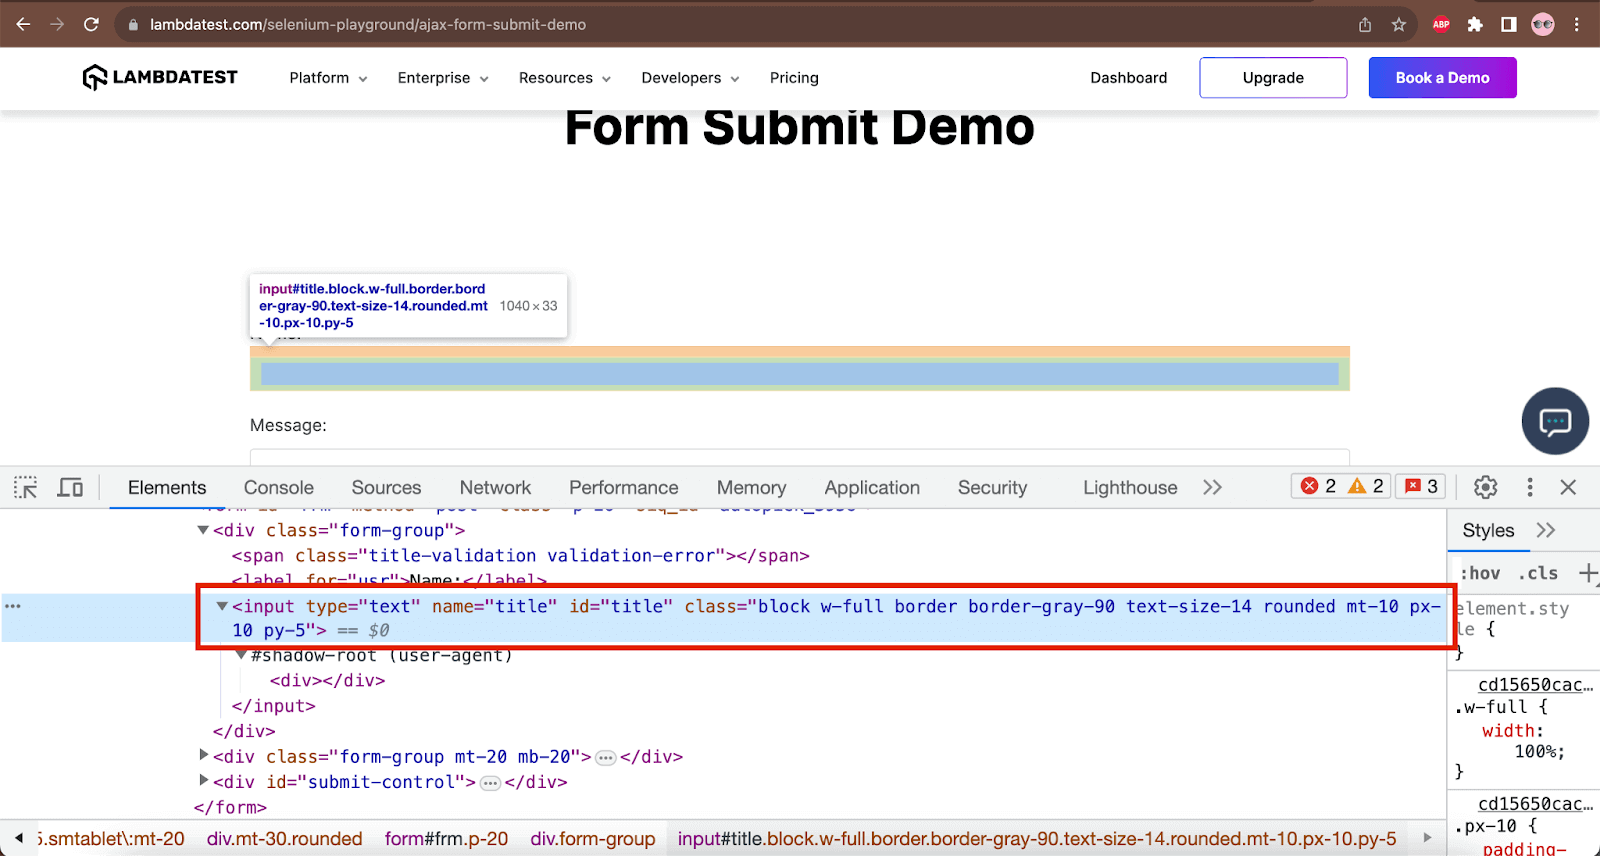Click the Book a Demo button
This screenshot has width=1600, height=856.
pyautogui.click(x=1442, y=78)
